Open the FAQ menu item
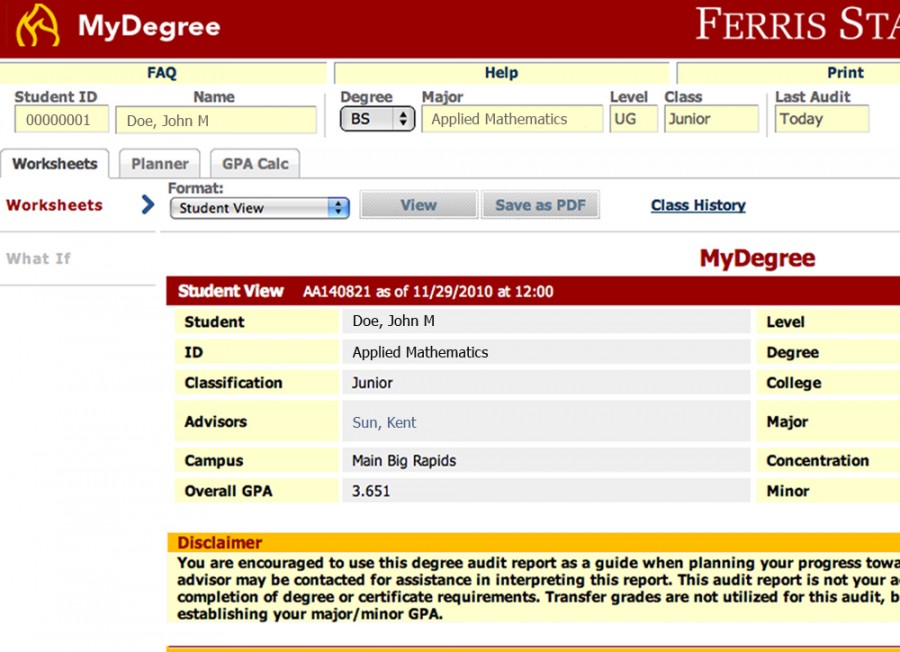 tap(162, 73)
